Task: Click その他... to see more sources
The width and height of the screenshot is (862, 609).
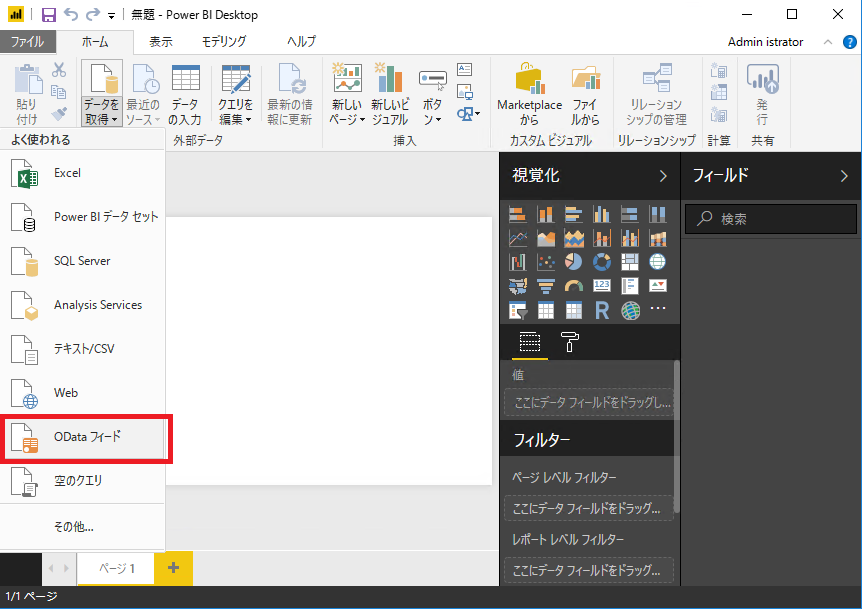Action: [82, 527]
